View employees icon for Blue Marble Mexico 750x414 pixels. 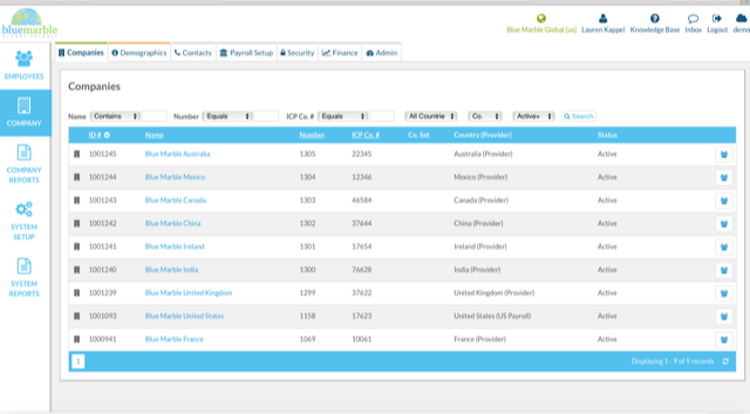click(x=724, y=177)
